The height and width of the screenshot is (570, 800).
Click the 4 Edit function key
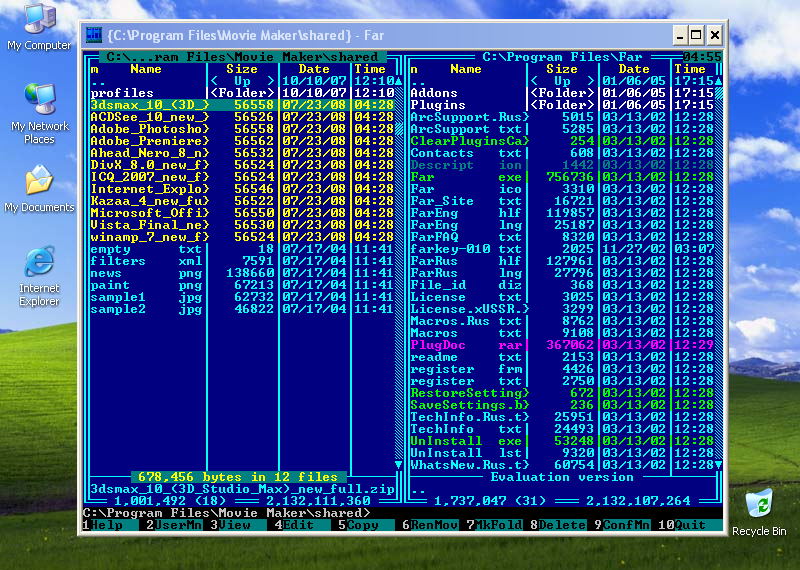[x=302, y=525]
